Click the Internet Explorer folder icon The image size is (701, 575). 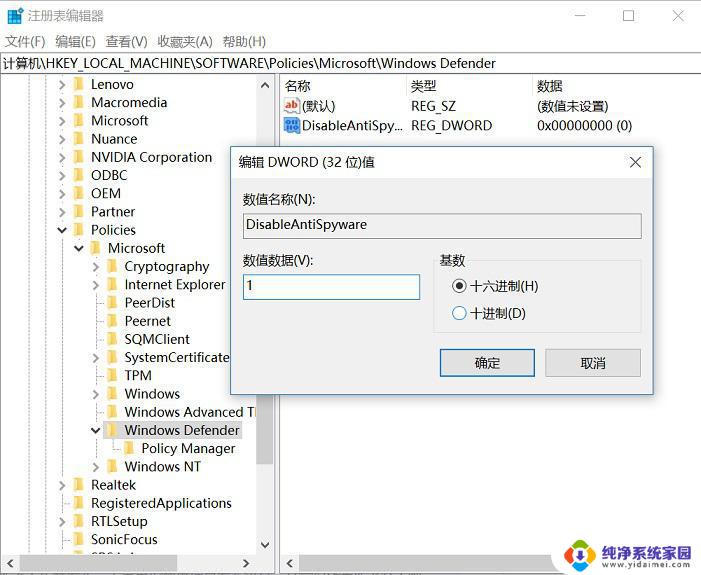point(112,284)
